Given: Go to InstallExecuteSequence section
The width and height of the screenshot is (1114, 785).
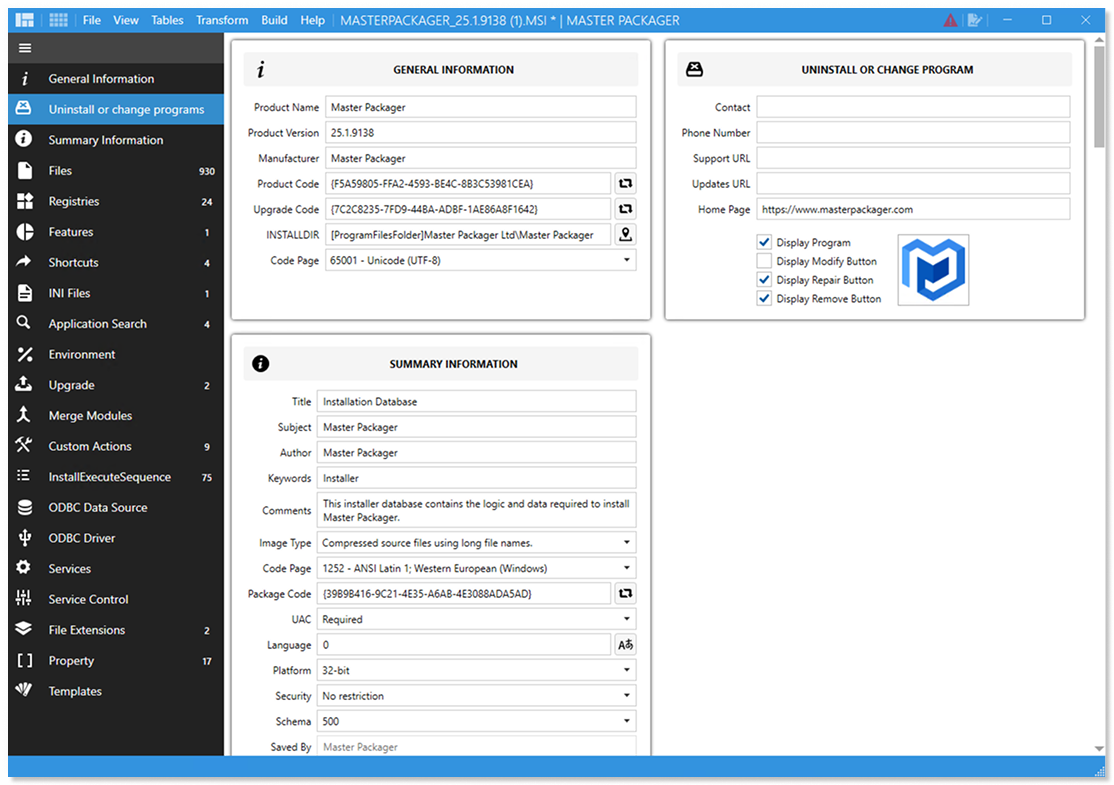Looking at the screenshot, I should (x=109, y=478).
